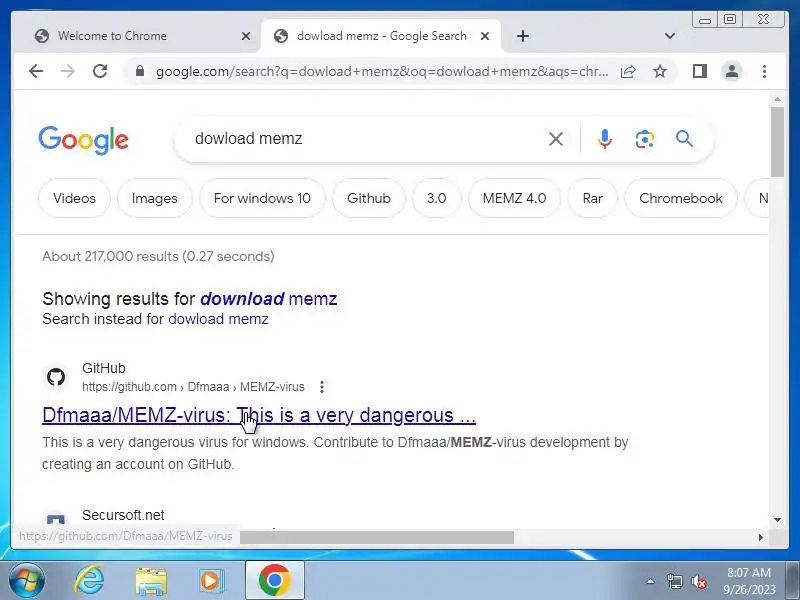Screen dimensions: 800x600
Task: Go back using Chrome's back arrow
Action: click(x=36, y=71)
